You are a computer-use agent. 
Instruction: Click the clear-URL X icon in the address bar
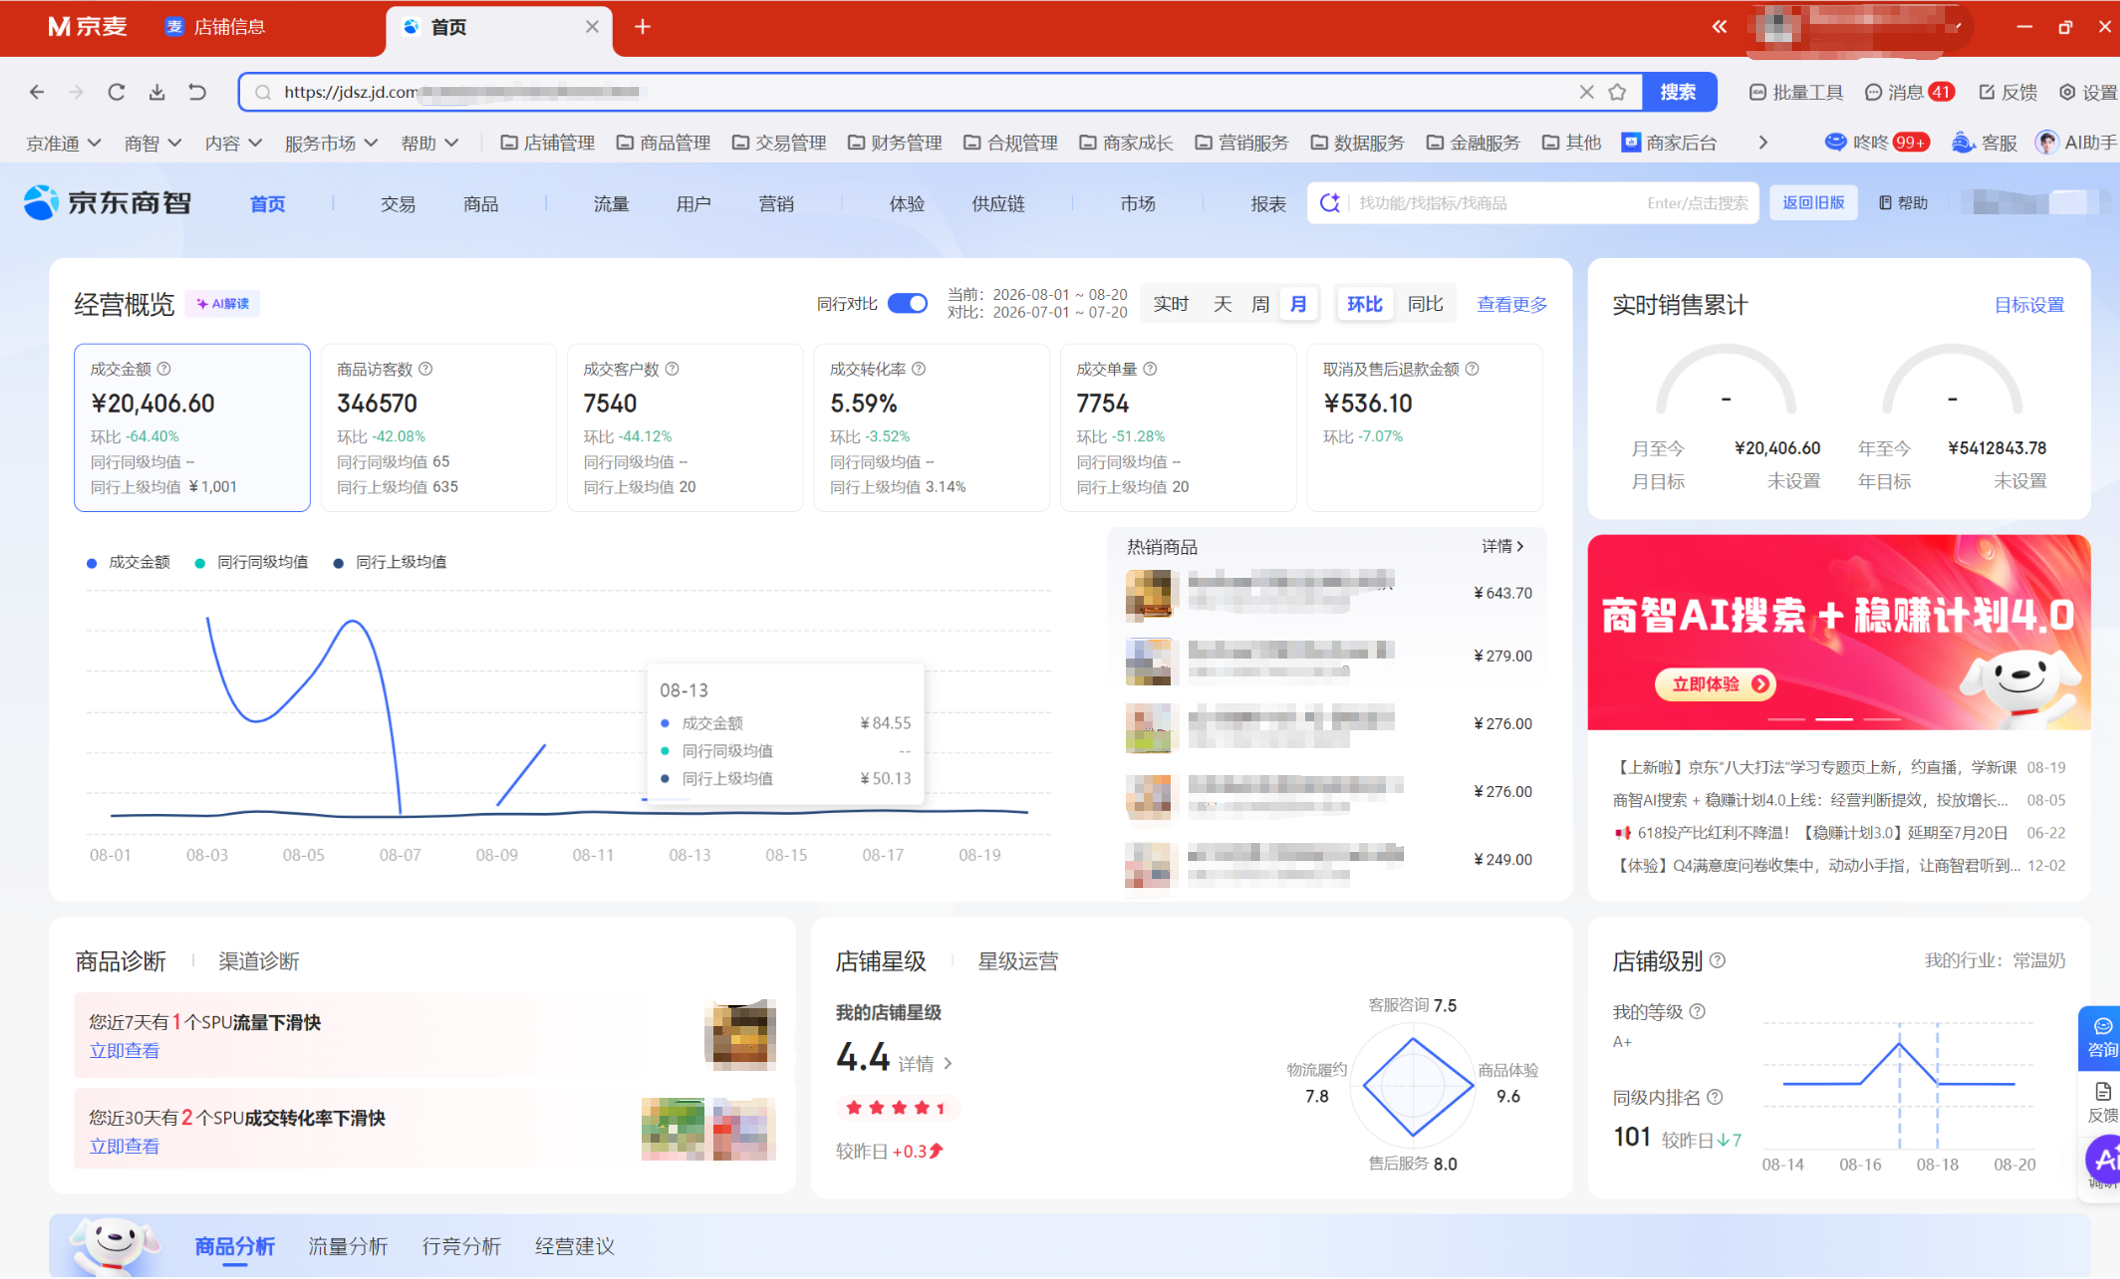pos(1586,92)
